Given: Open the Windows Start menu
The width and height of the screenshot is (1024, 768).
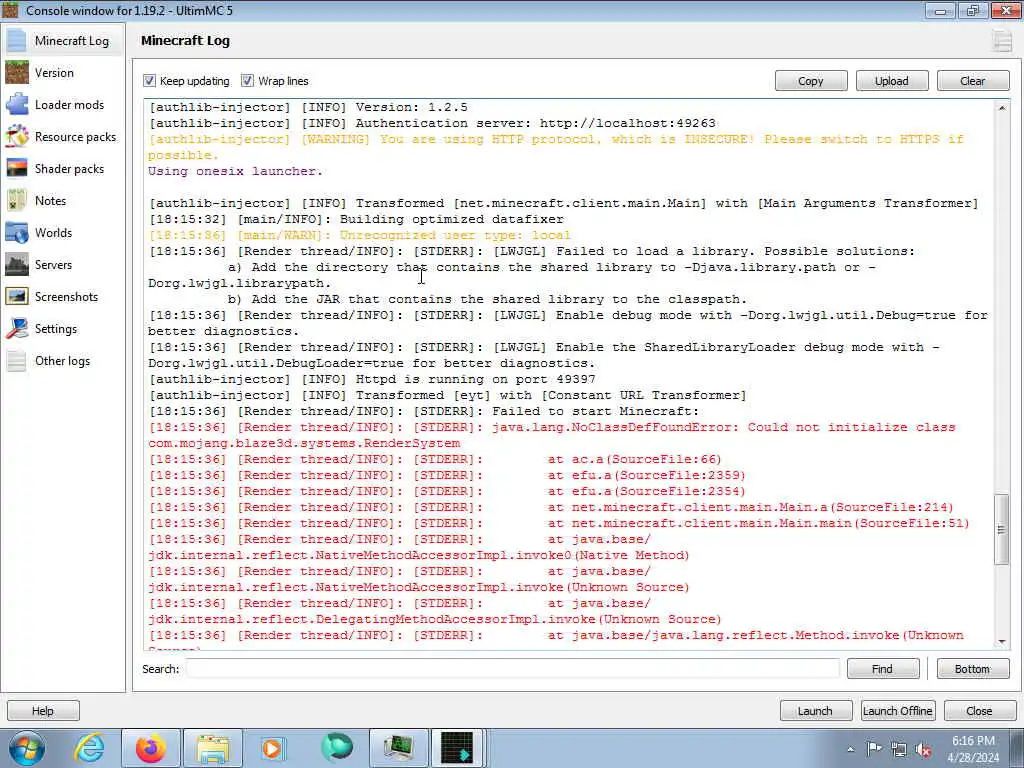Looking at the screenshot, I should pos(26,748).
